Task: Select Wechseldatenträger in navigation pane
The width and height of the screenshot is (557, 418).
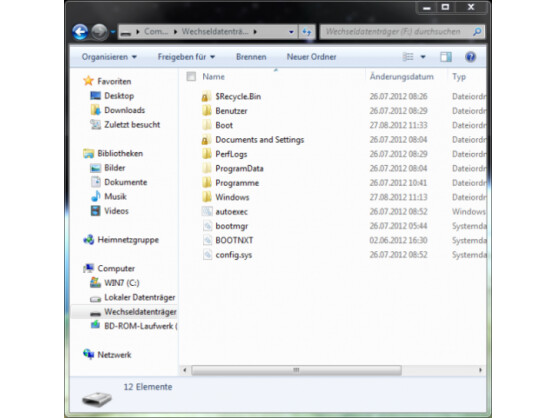Action: pos(140,312)
